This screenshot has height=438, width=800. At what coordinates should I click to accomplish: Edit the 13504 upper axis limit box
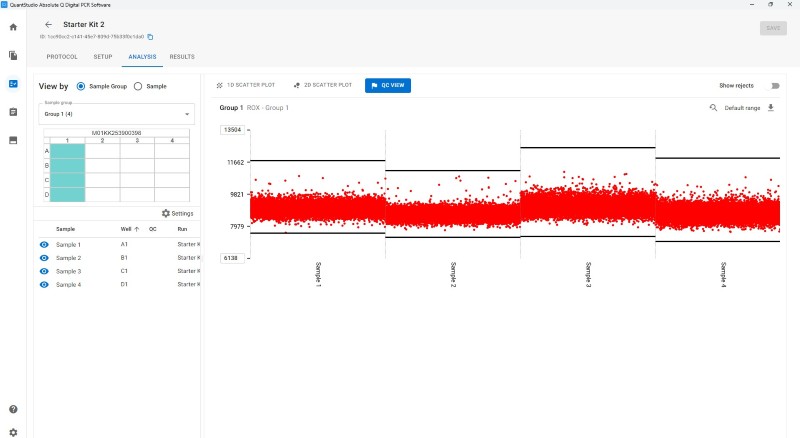coord(233,130)
